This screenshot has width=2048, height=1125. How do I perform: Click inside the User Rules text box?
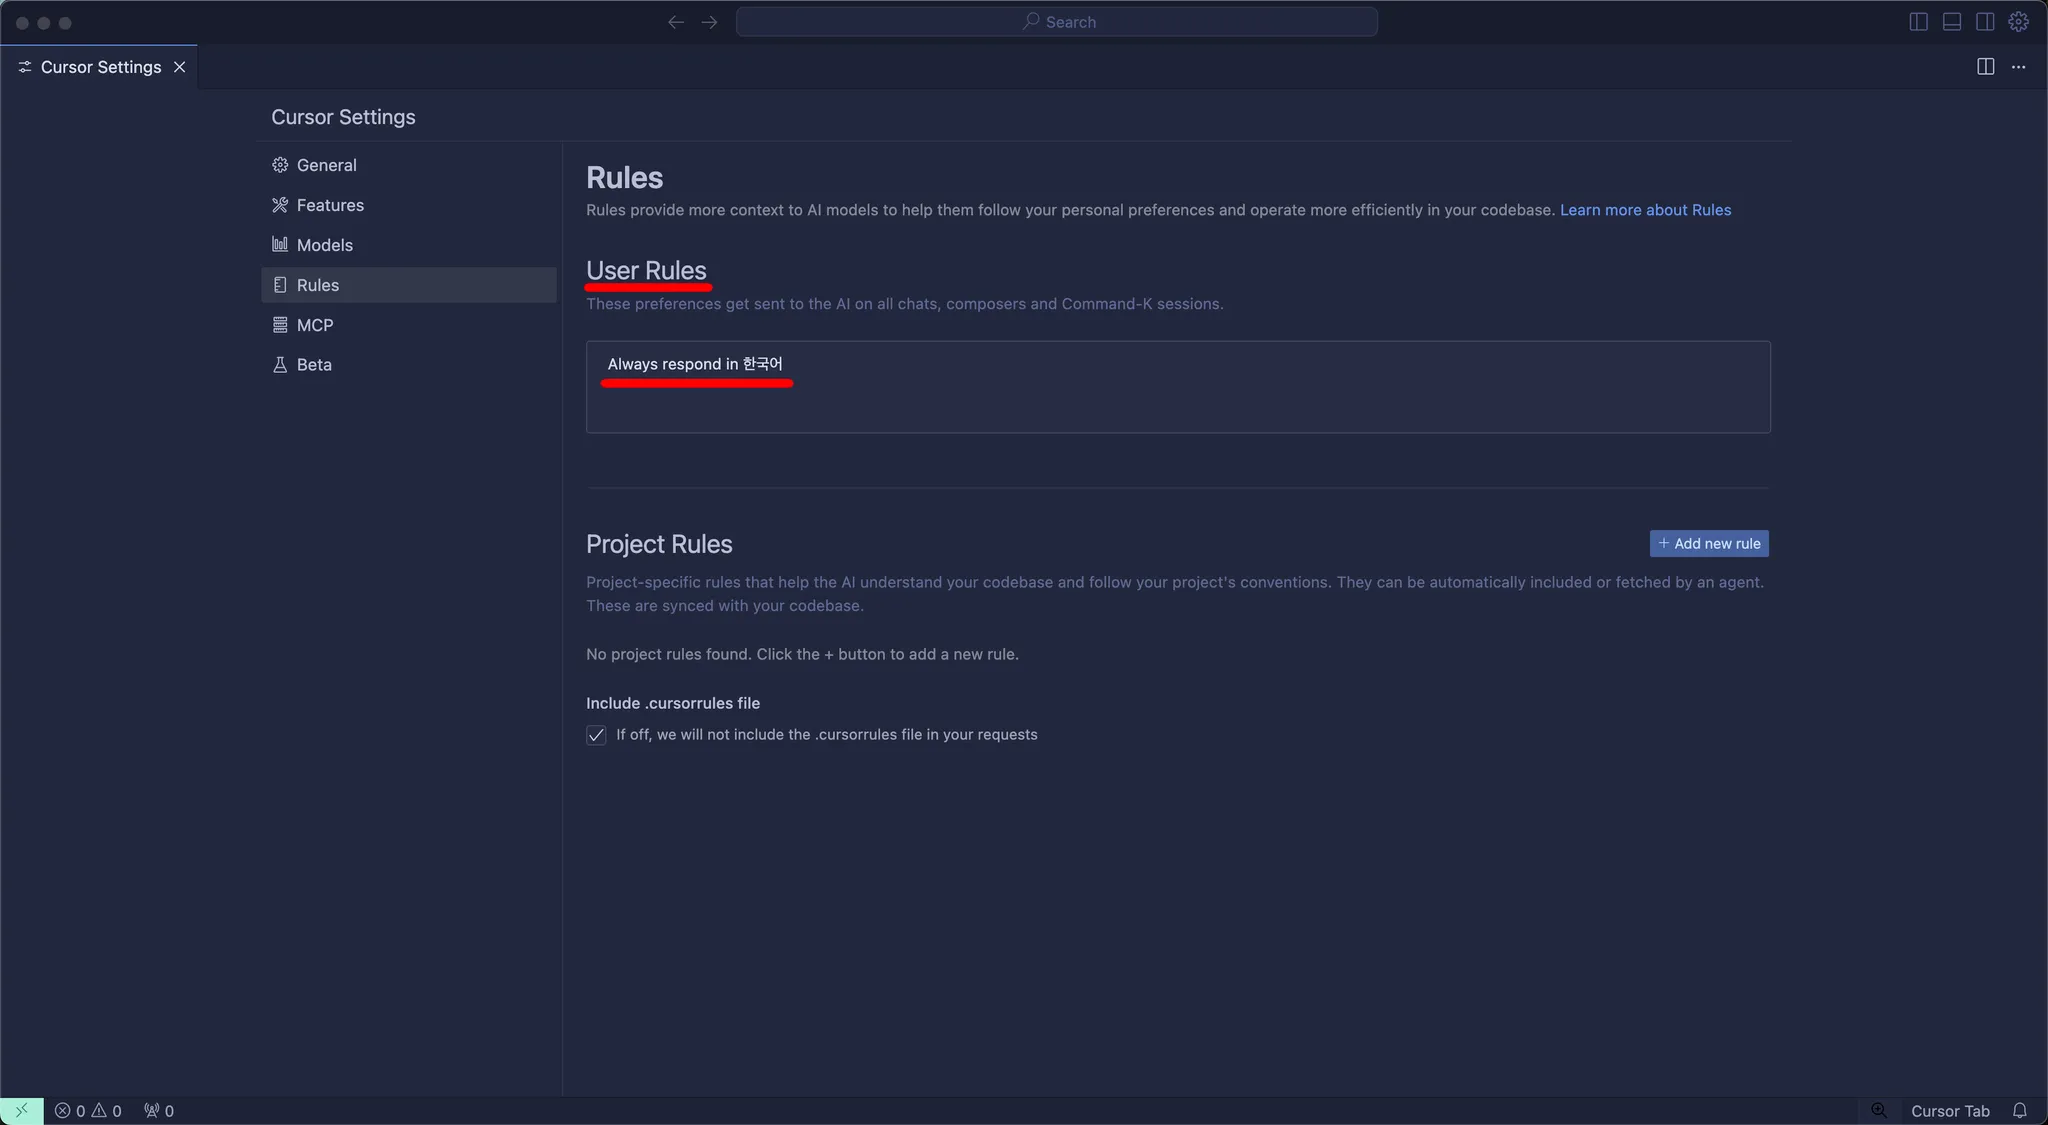click(1177, 400)
